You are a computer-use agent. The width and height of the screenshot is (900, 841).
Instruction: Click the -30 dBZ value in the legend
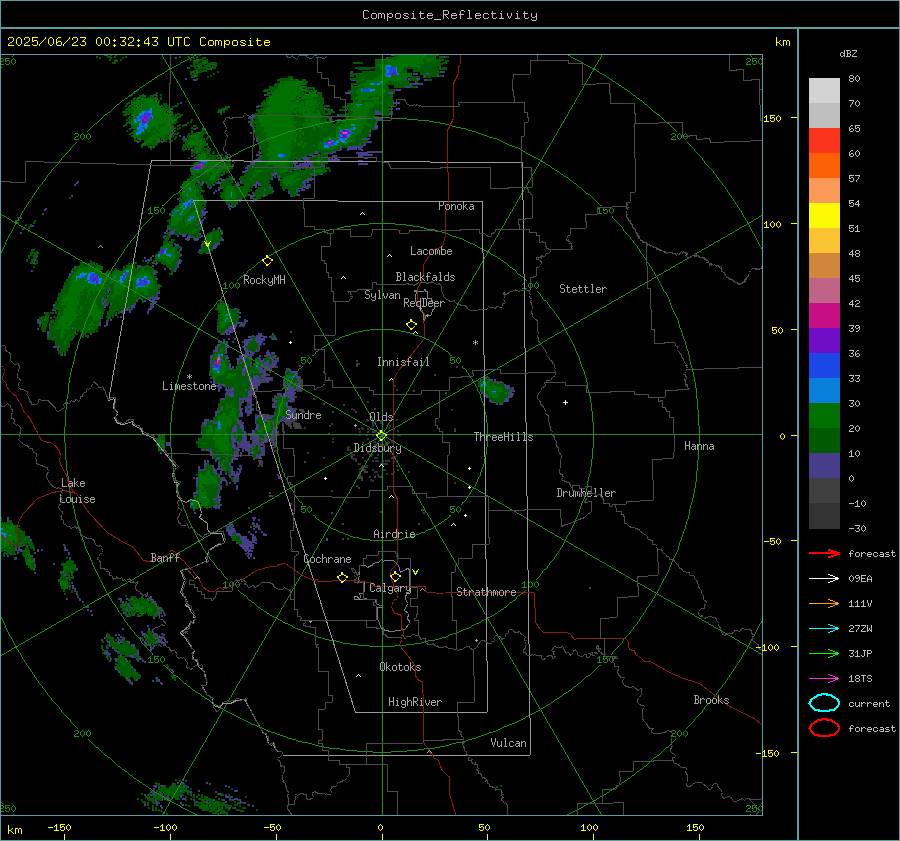click(857, 528)
